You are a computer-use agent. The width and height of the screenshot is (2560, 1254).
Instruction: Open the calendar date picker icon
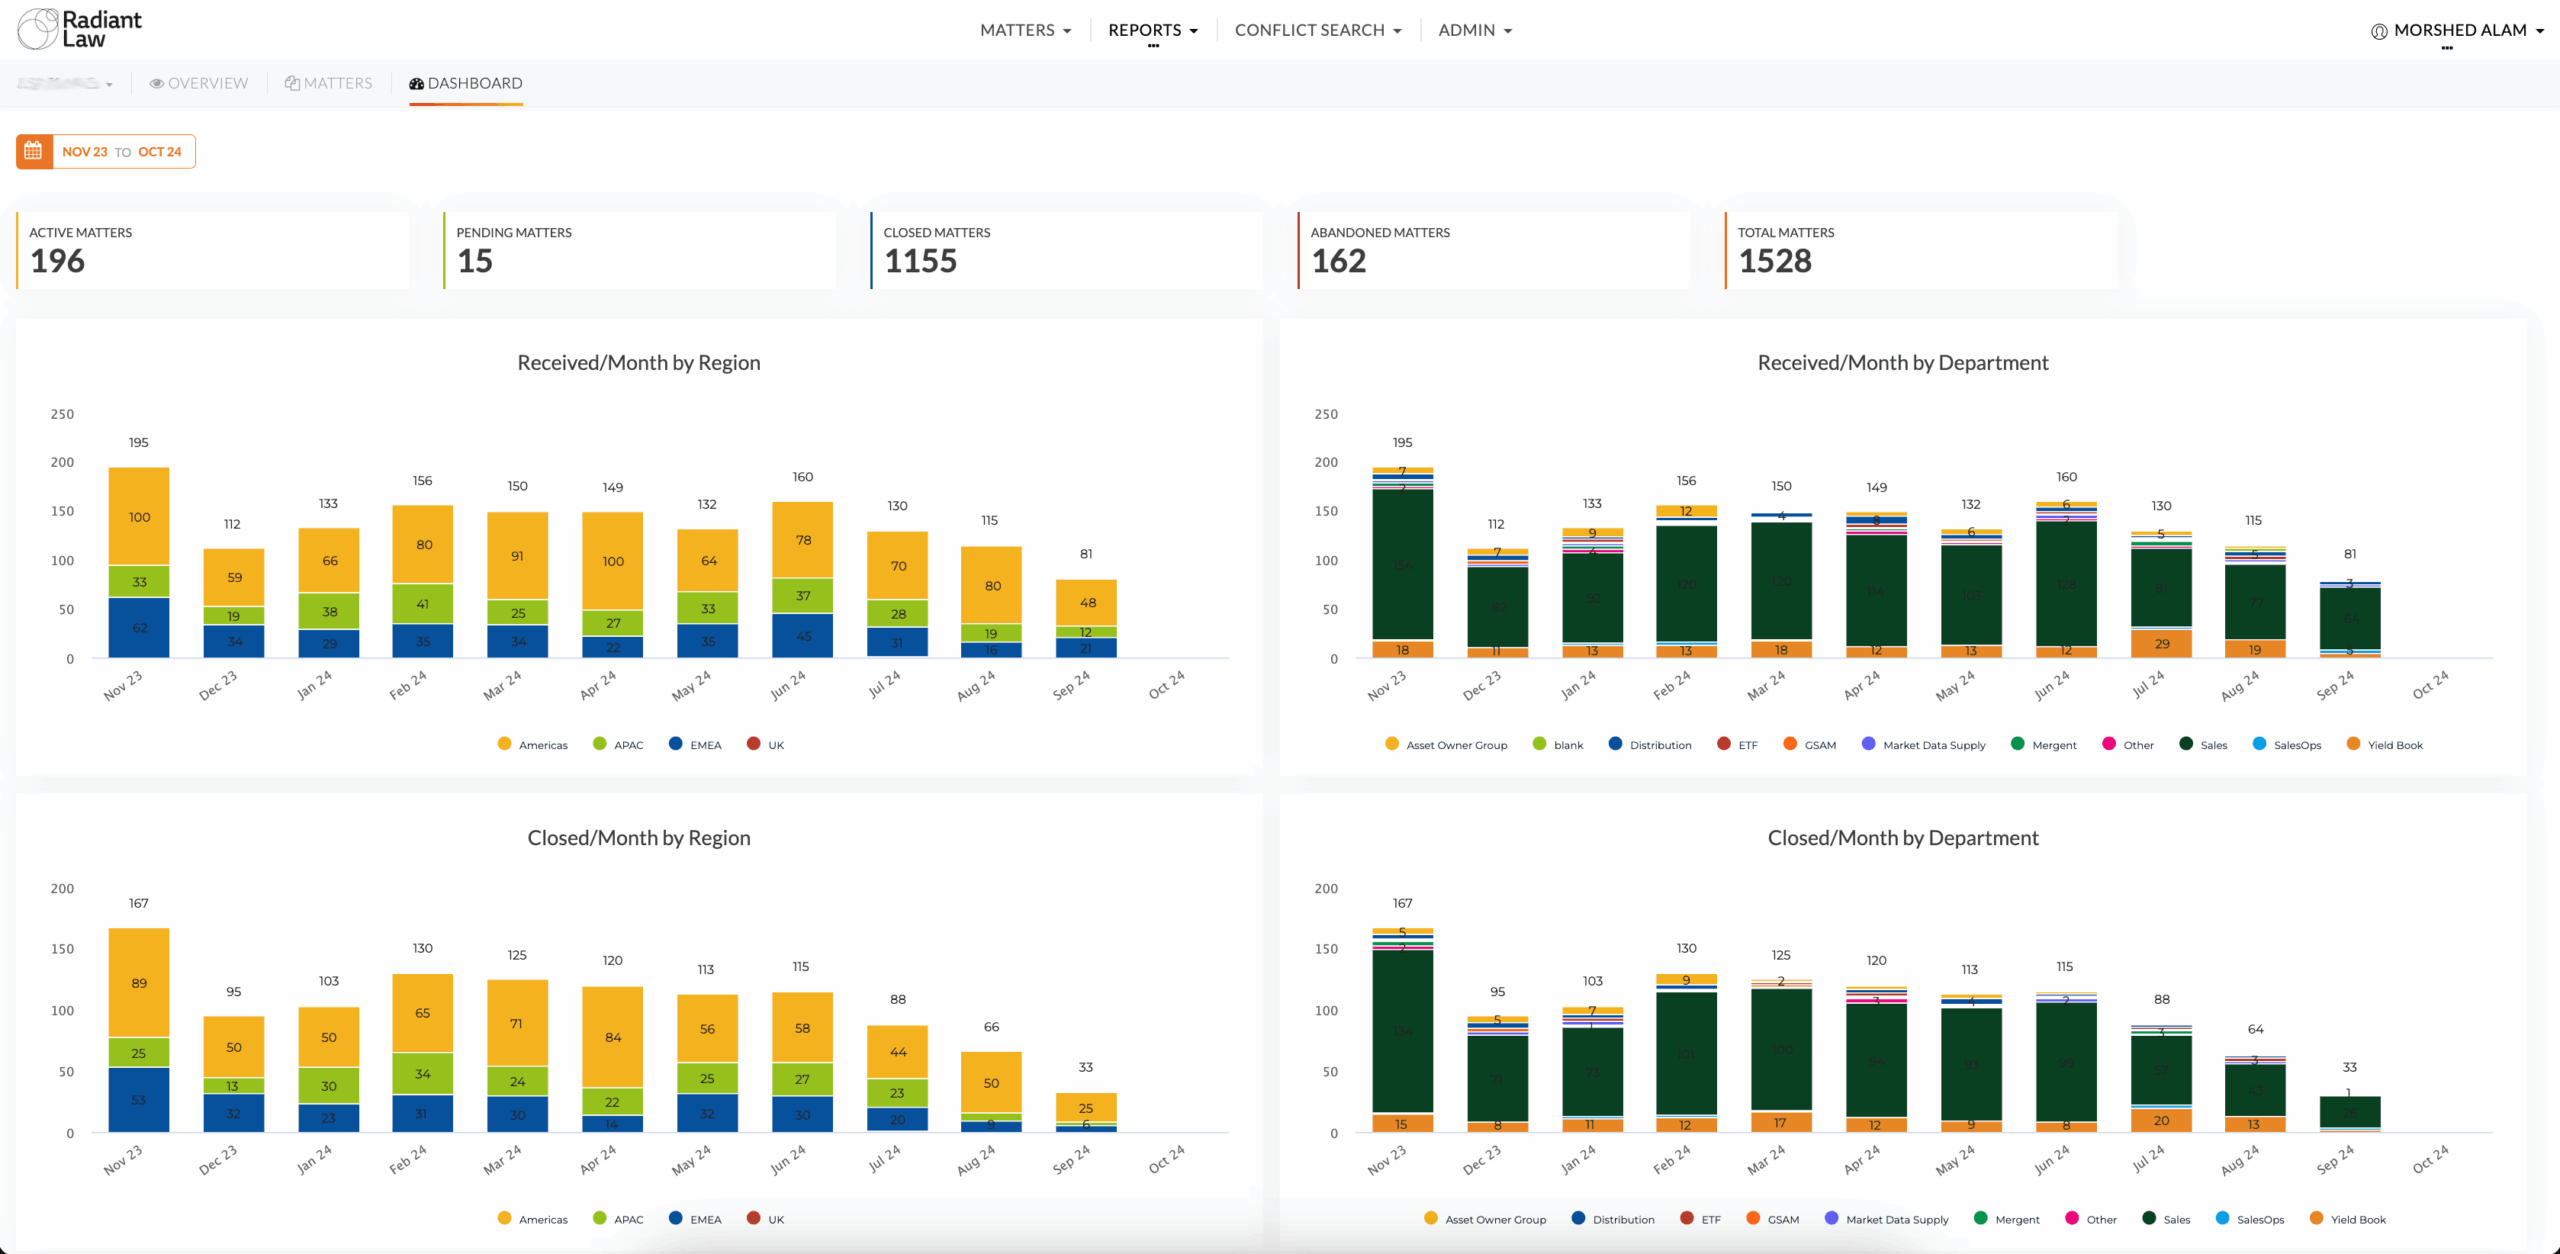pos(34,152)
